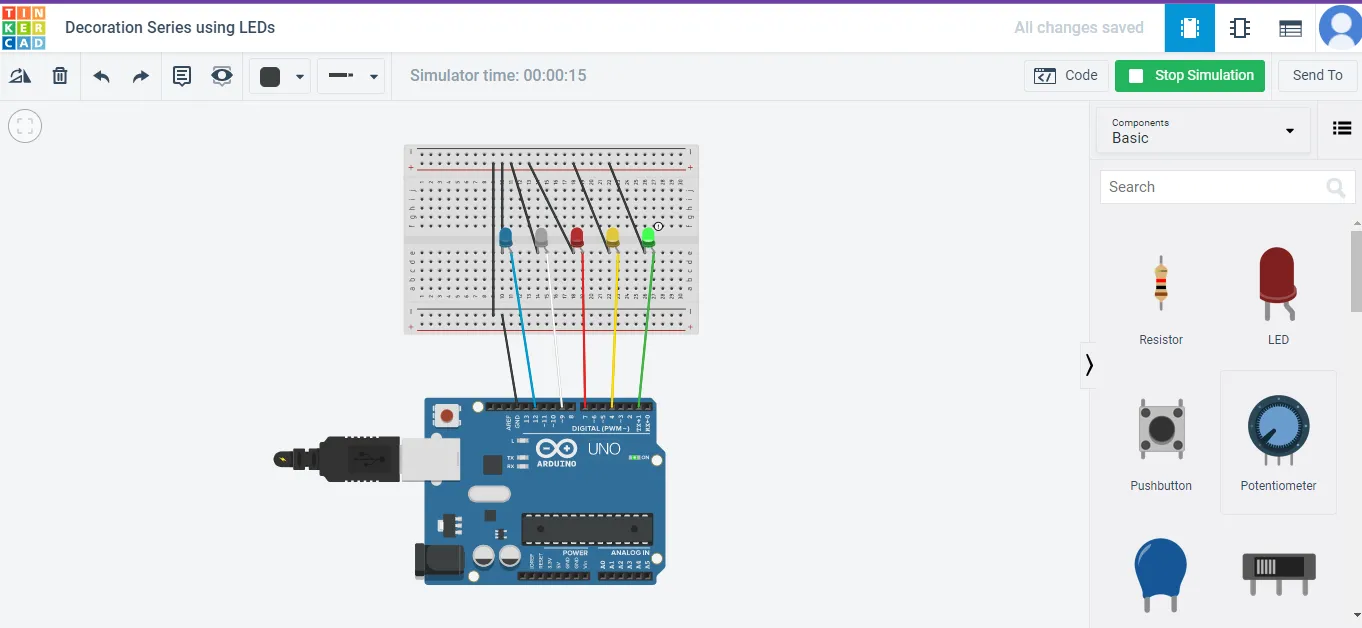Viewport: 1362px width, 628px height.
Task: Click Stop Simulation to halt the run
Action: click(x=1189, y=75)
